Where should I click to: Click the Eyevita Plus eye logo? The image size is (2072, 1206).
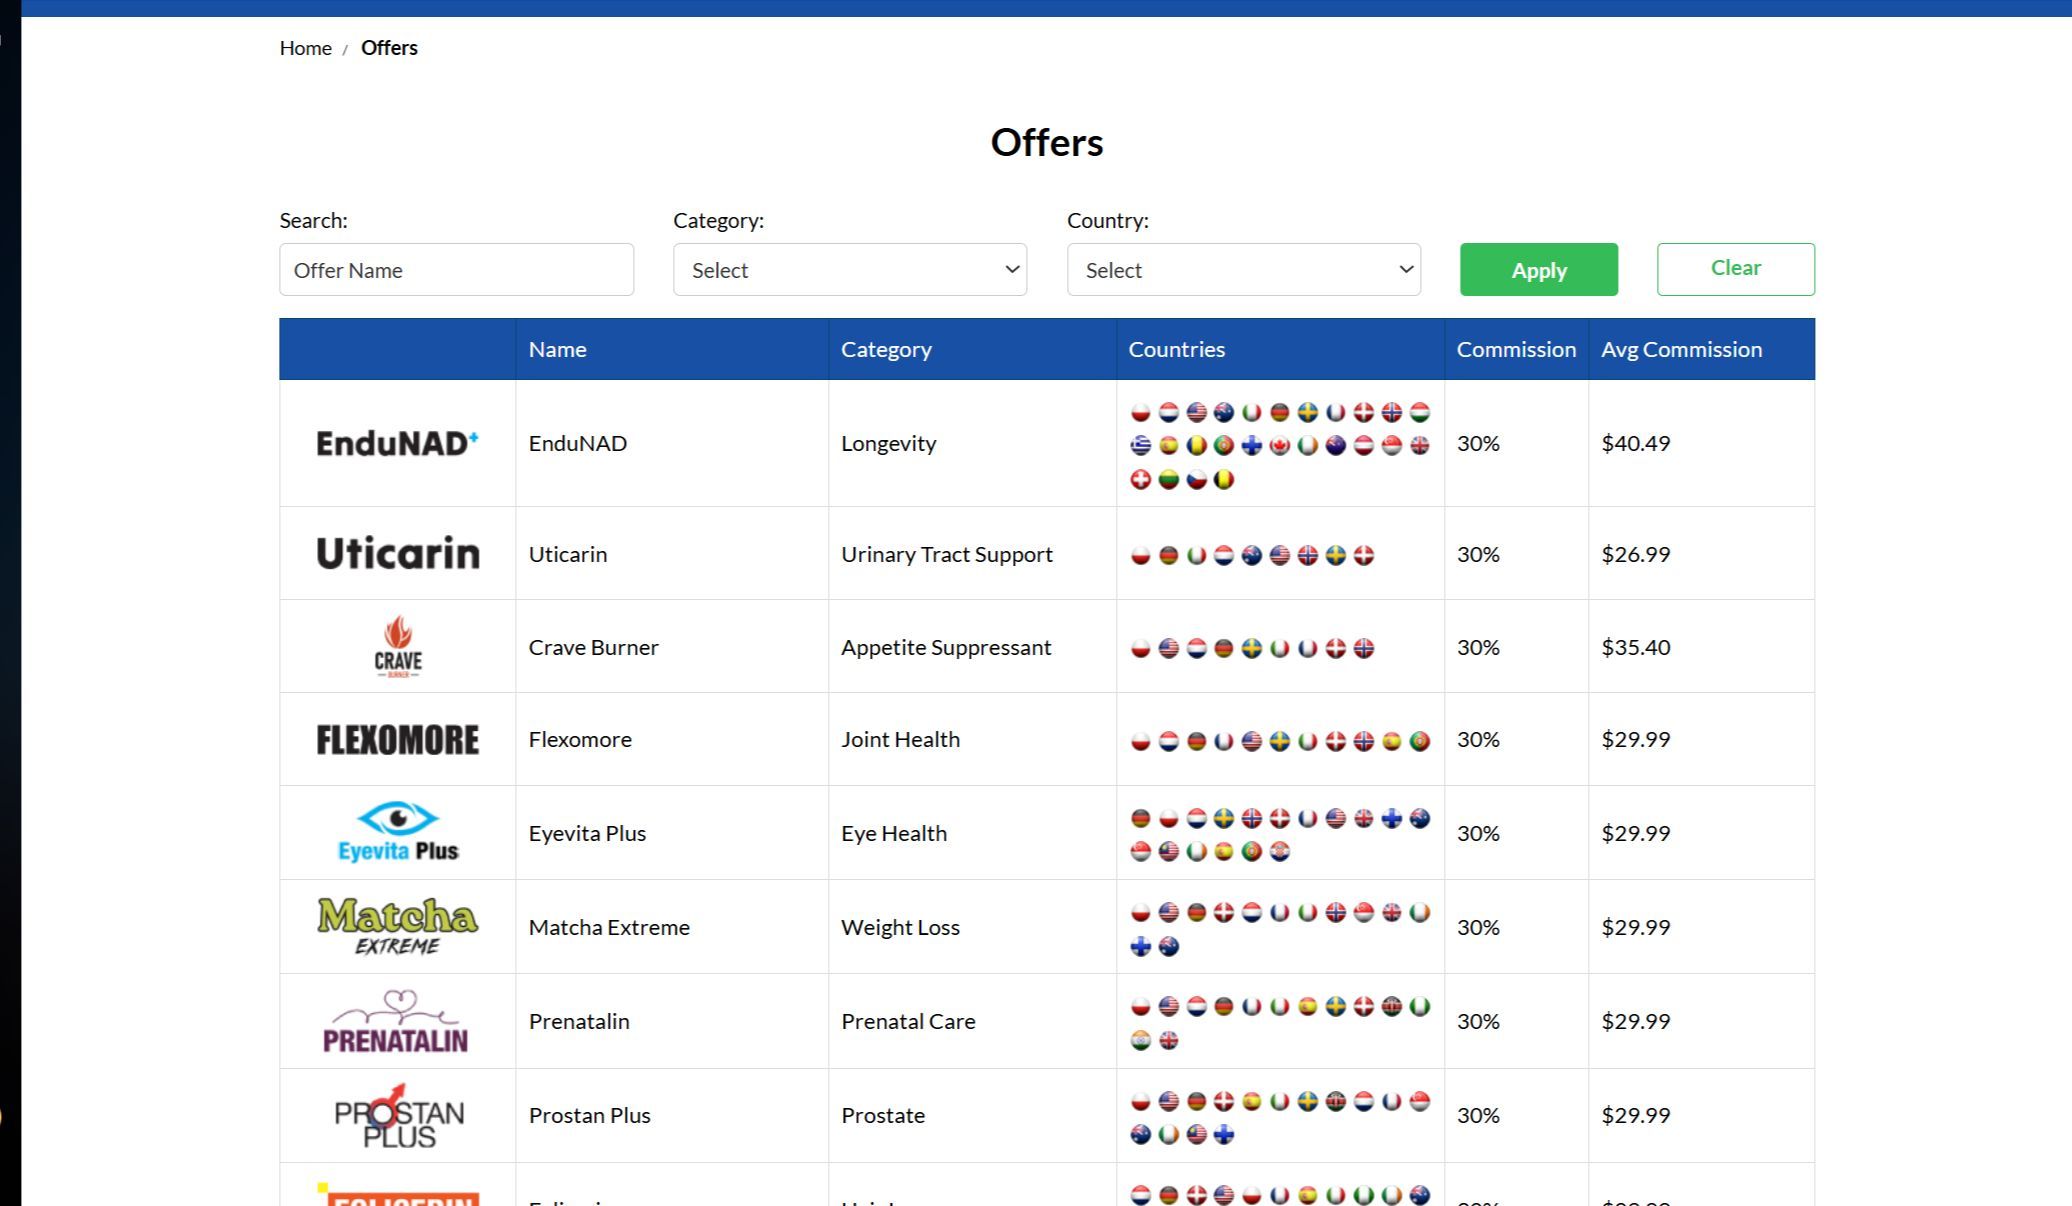(x=397, y=832)
